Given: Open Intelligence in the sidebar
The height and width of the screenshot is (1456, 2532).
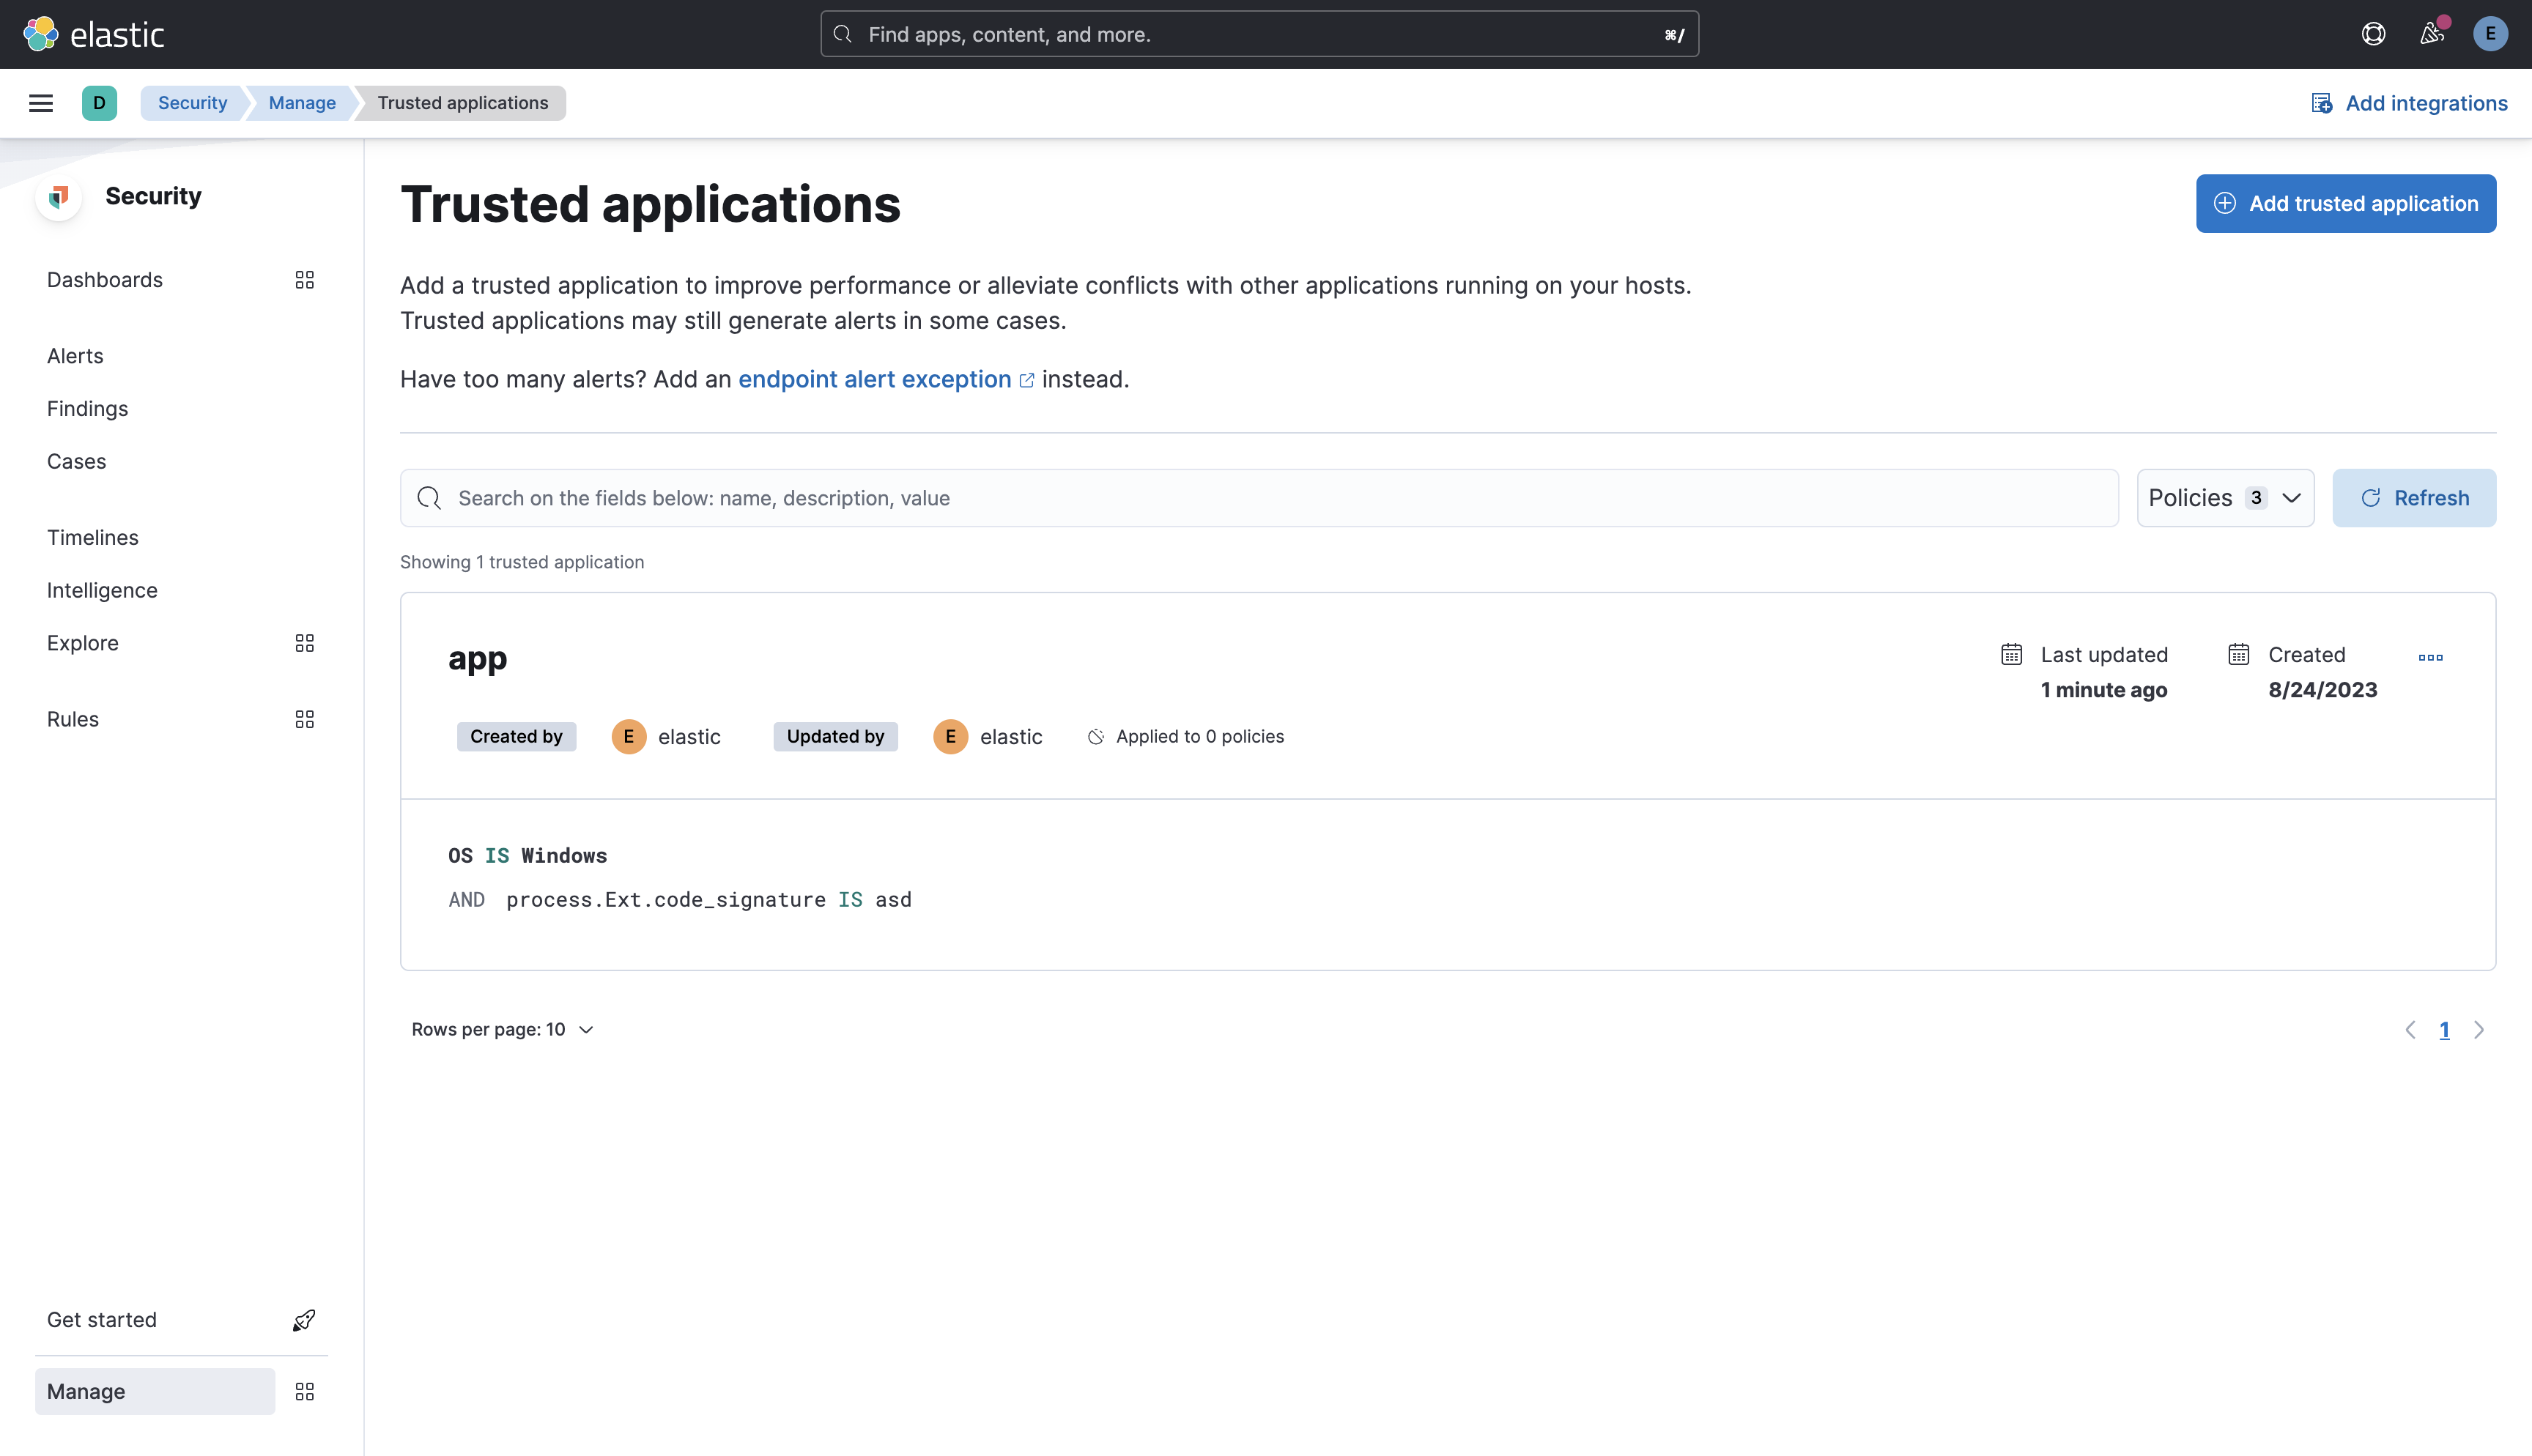Looking at the screenshot, I should (x=102, y=591).
